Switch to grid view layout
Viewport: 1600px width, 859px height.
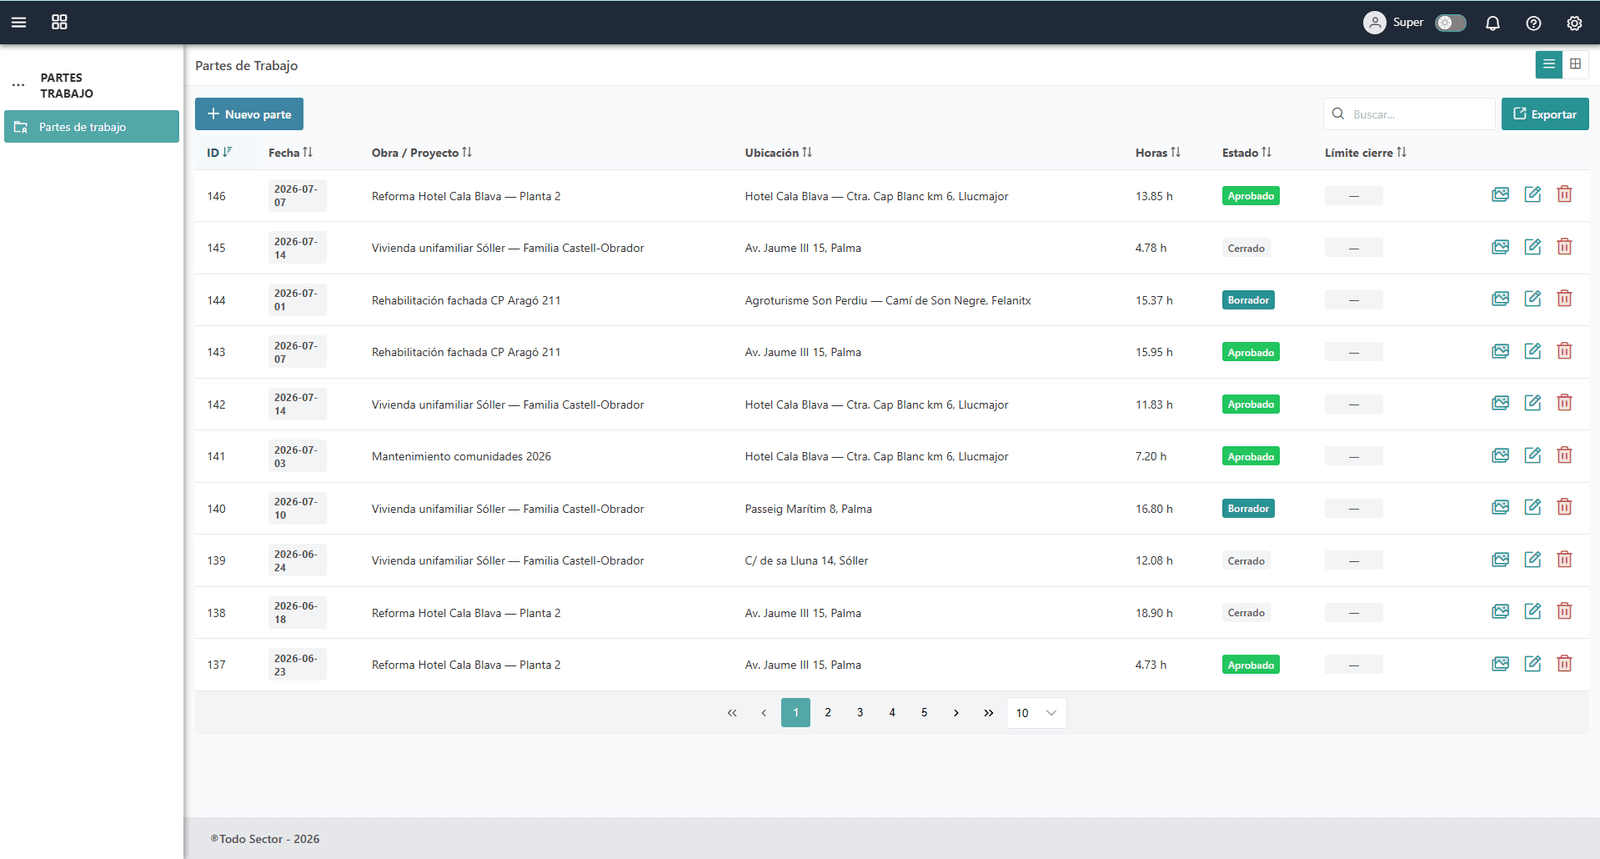(1575, 64)
